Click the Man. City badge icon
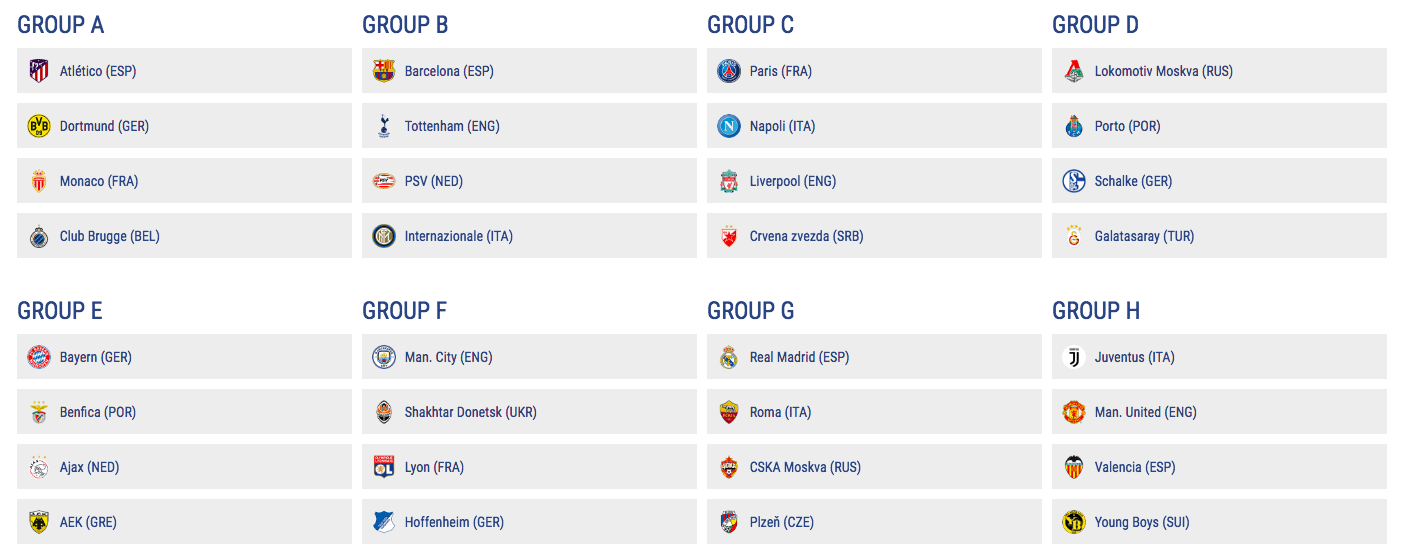 [384, 357]
